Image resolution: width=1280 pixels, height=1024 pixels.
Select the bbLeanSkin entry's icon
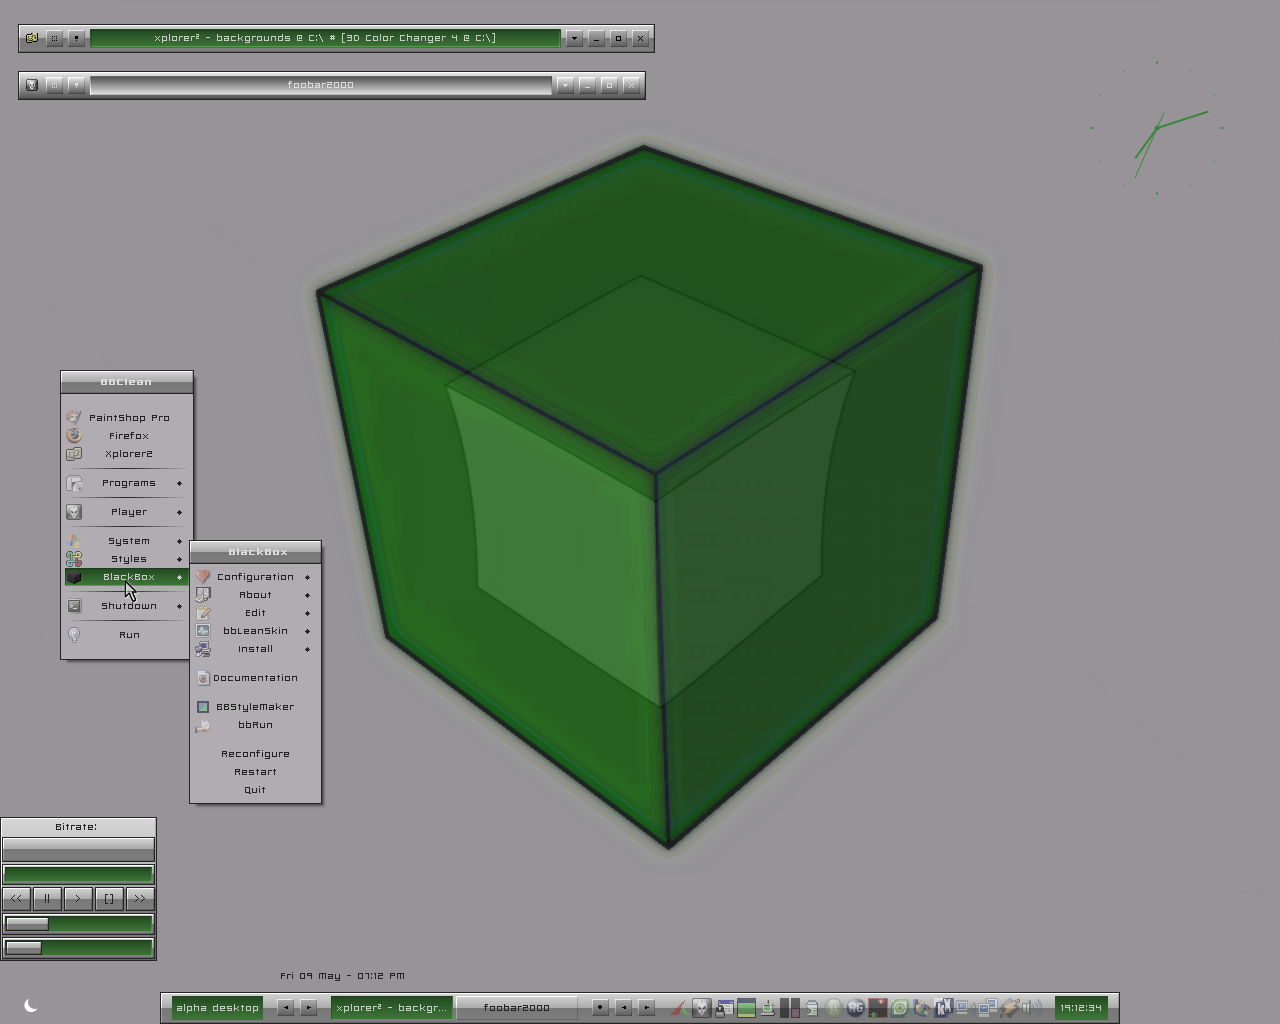tap(203, 630)
